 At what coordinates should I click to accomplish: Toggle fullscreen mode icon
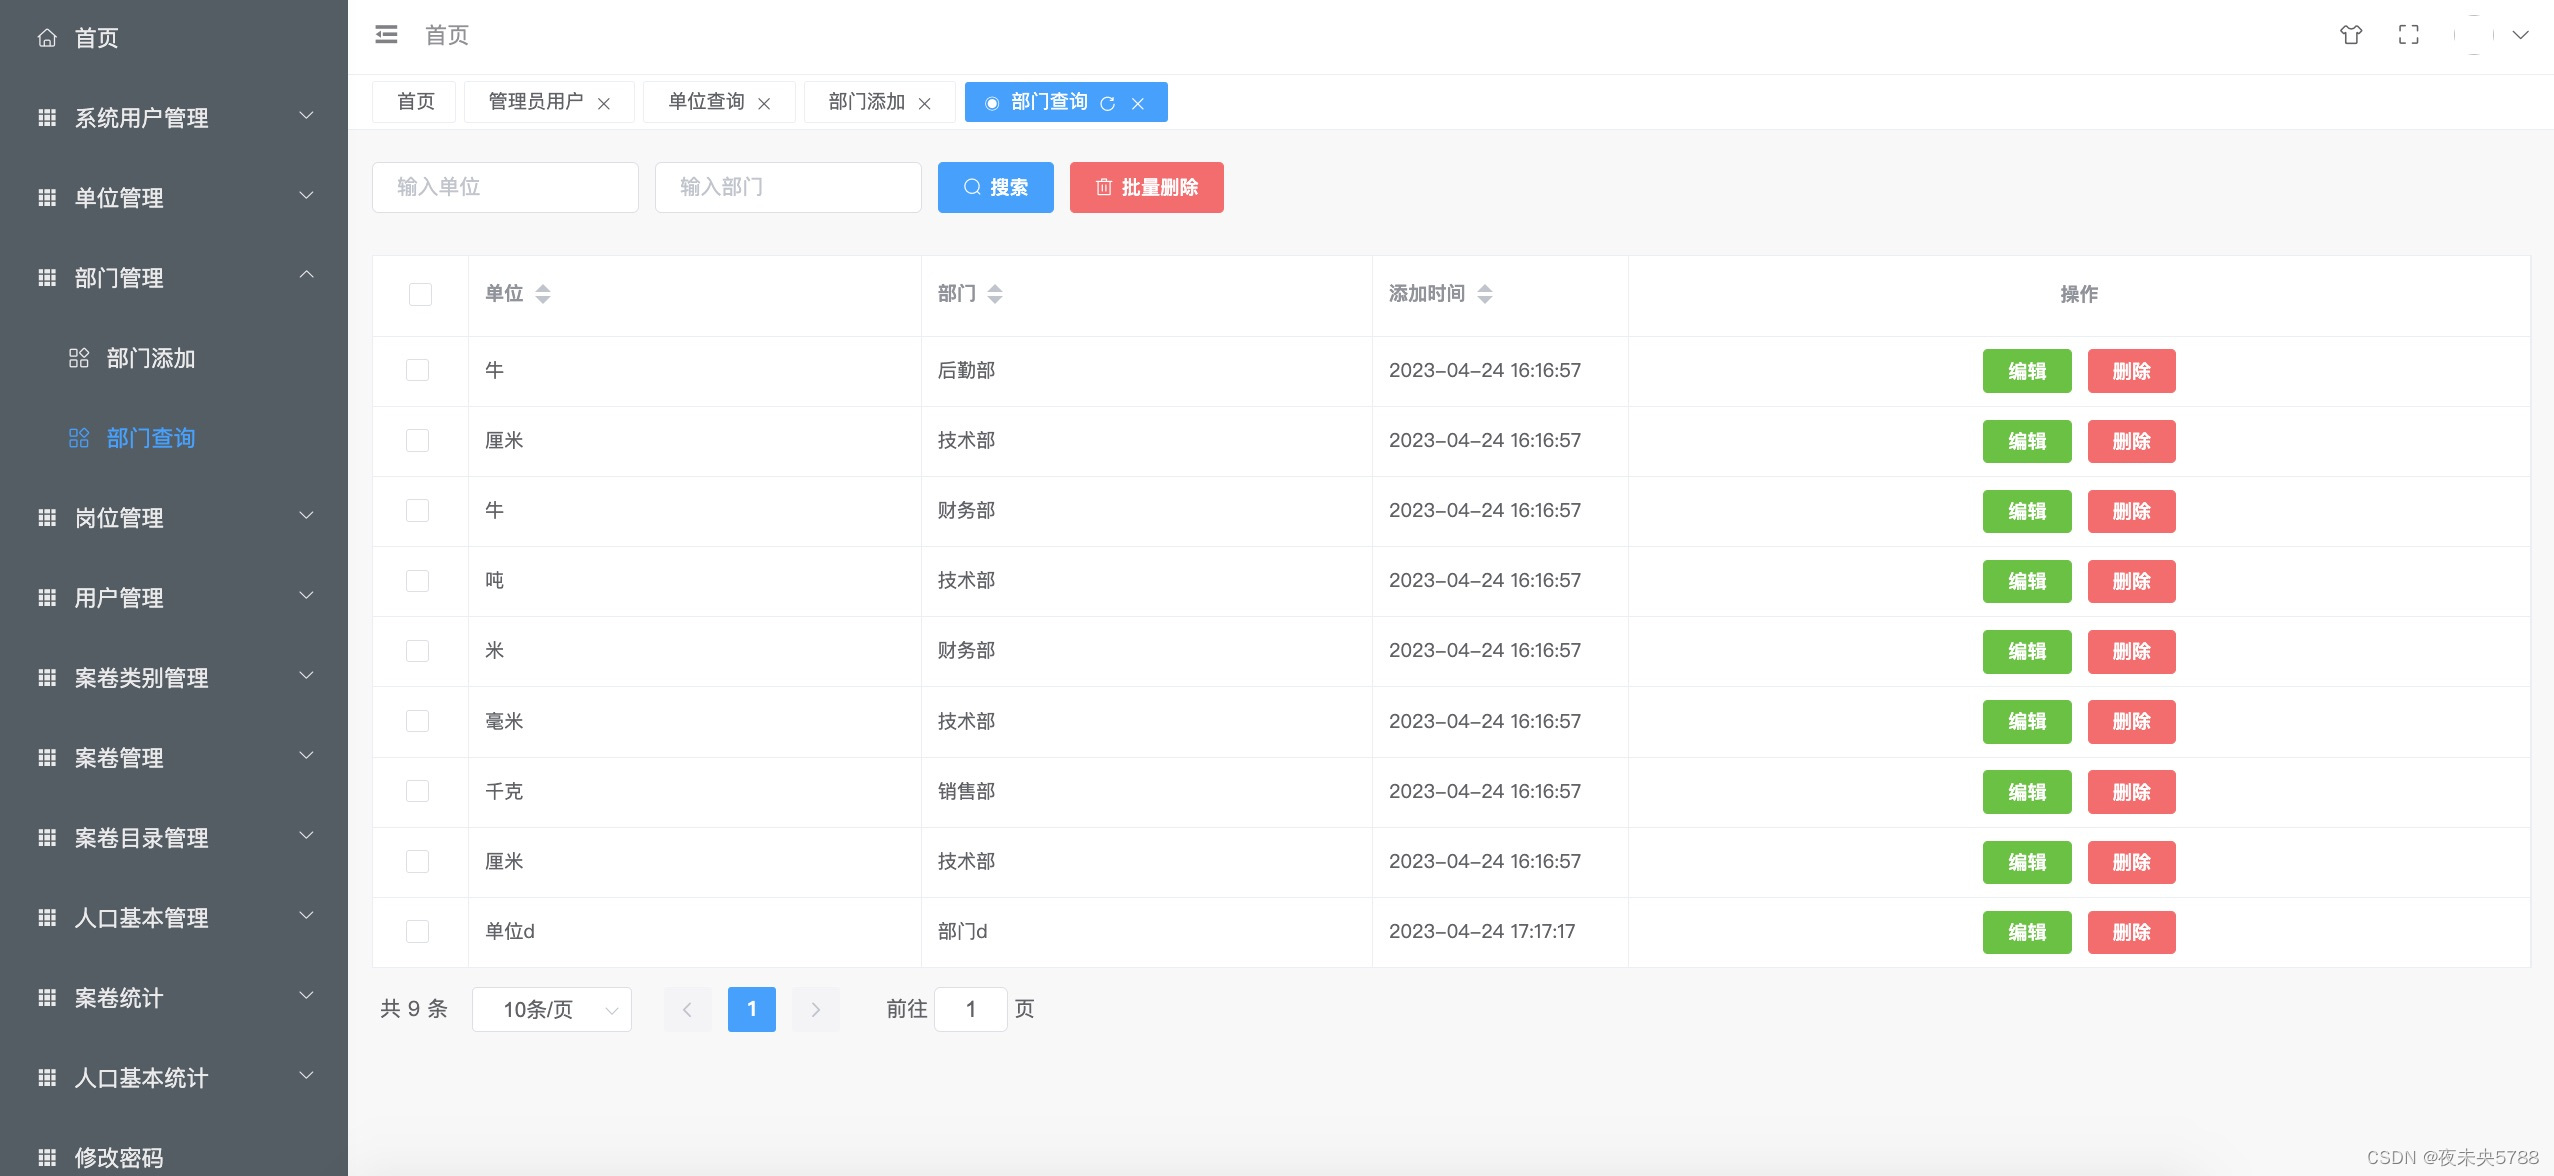(2409, 35)
